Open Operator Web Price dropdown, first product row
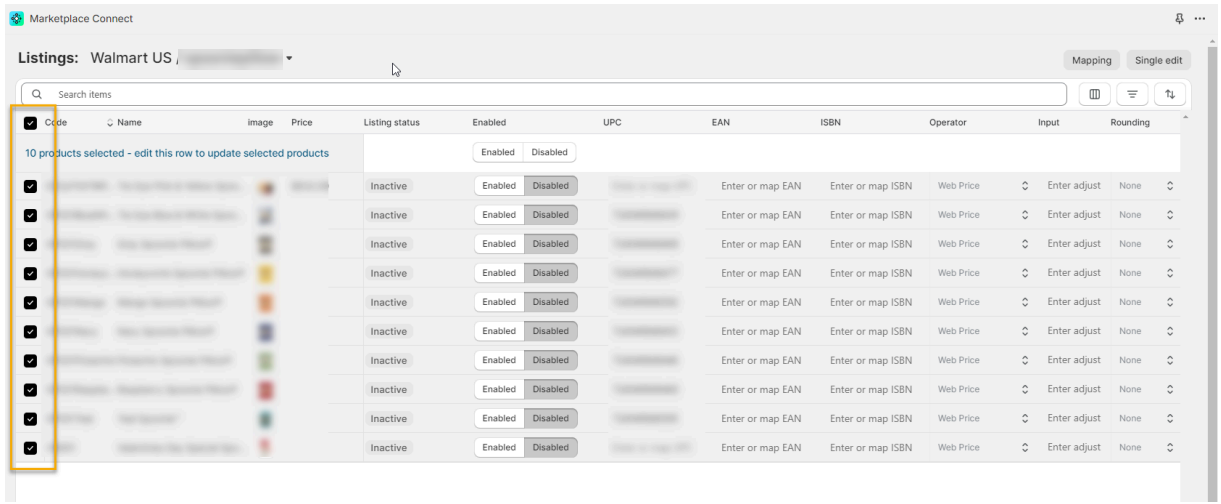The image size is (1221, 504). 983,186
